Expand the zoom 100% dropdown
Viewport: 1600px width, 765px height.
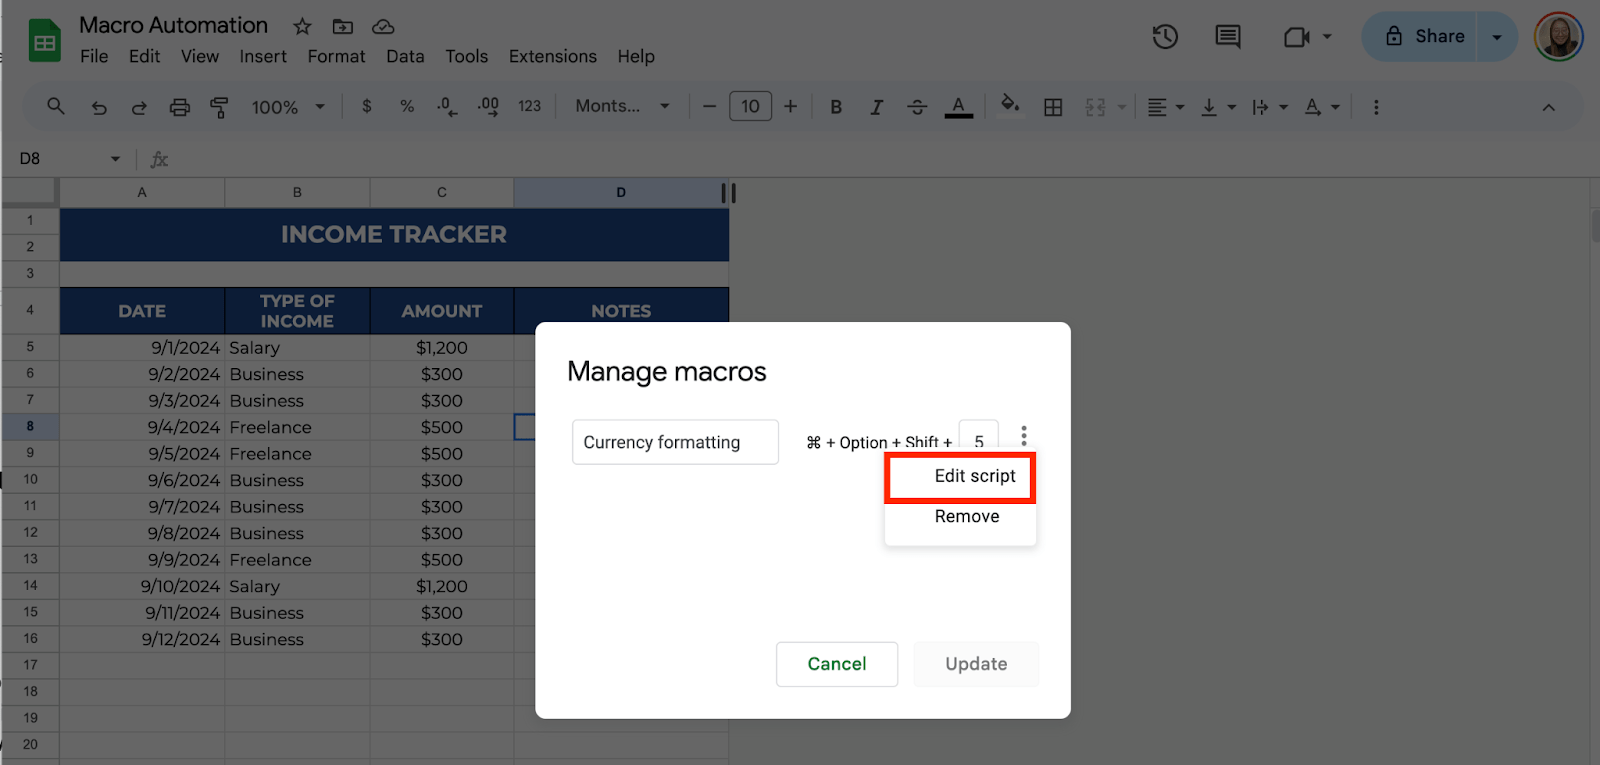pyautogui.click(x=288, y=107)
